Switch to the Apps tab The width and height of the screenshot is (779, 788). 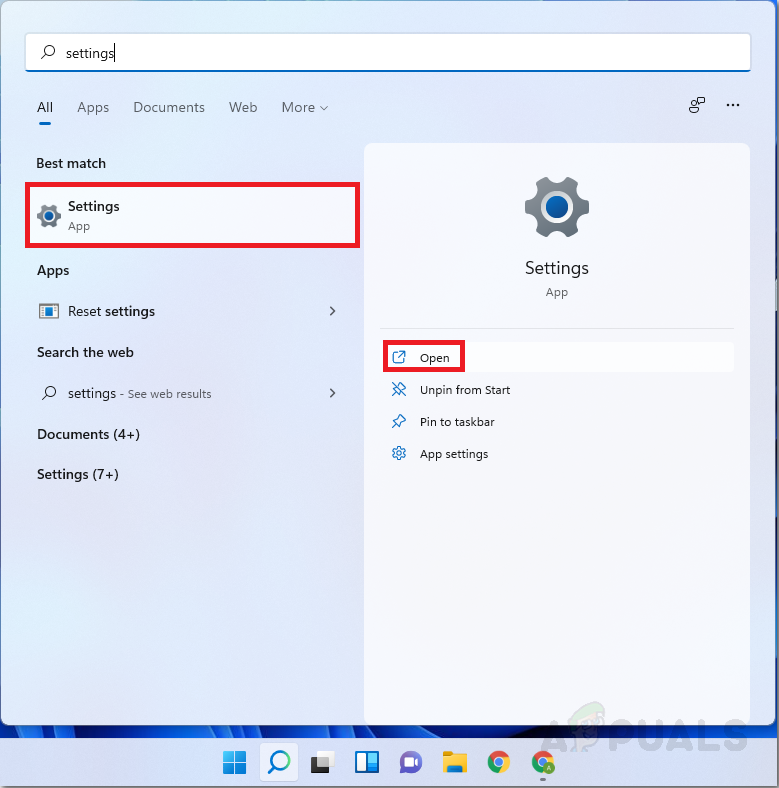click(x=93, y=107)
